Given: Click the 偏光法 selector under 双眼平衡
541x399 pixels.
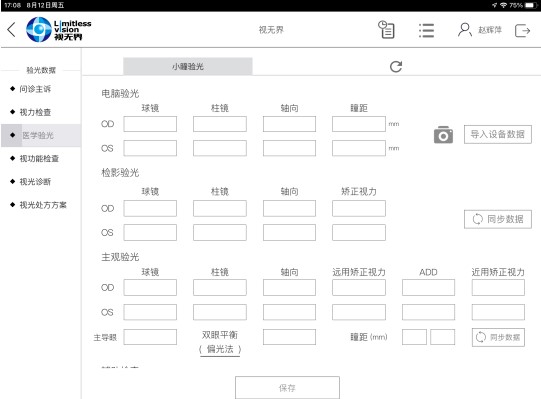Looking at the screenshot, I should pyautogui.click(x=220, y=349).
